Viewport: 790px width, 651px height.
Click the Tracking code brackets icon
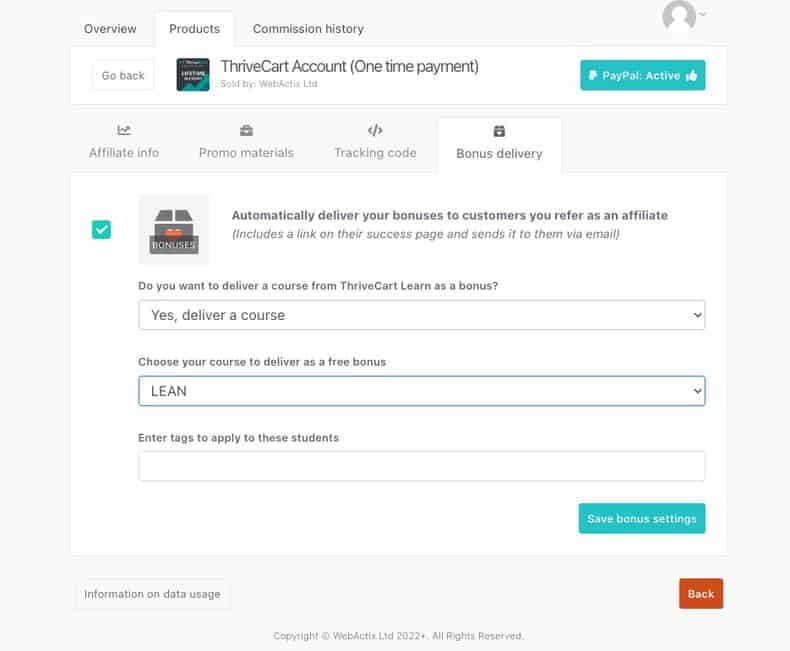(x=375, y=131)
